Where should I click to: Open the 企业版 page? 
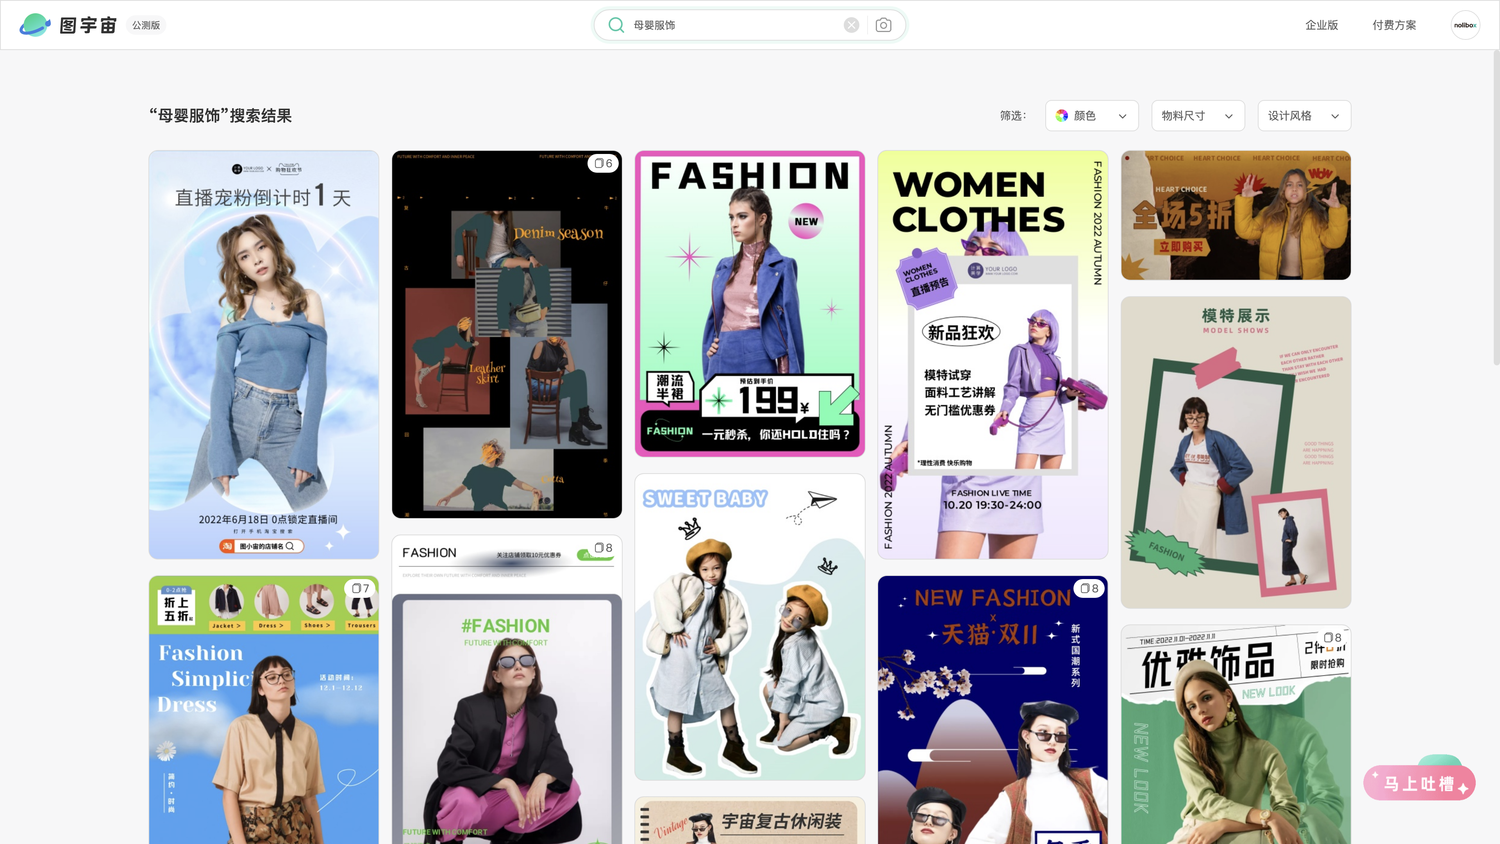coord(1321,25)
